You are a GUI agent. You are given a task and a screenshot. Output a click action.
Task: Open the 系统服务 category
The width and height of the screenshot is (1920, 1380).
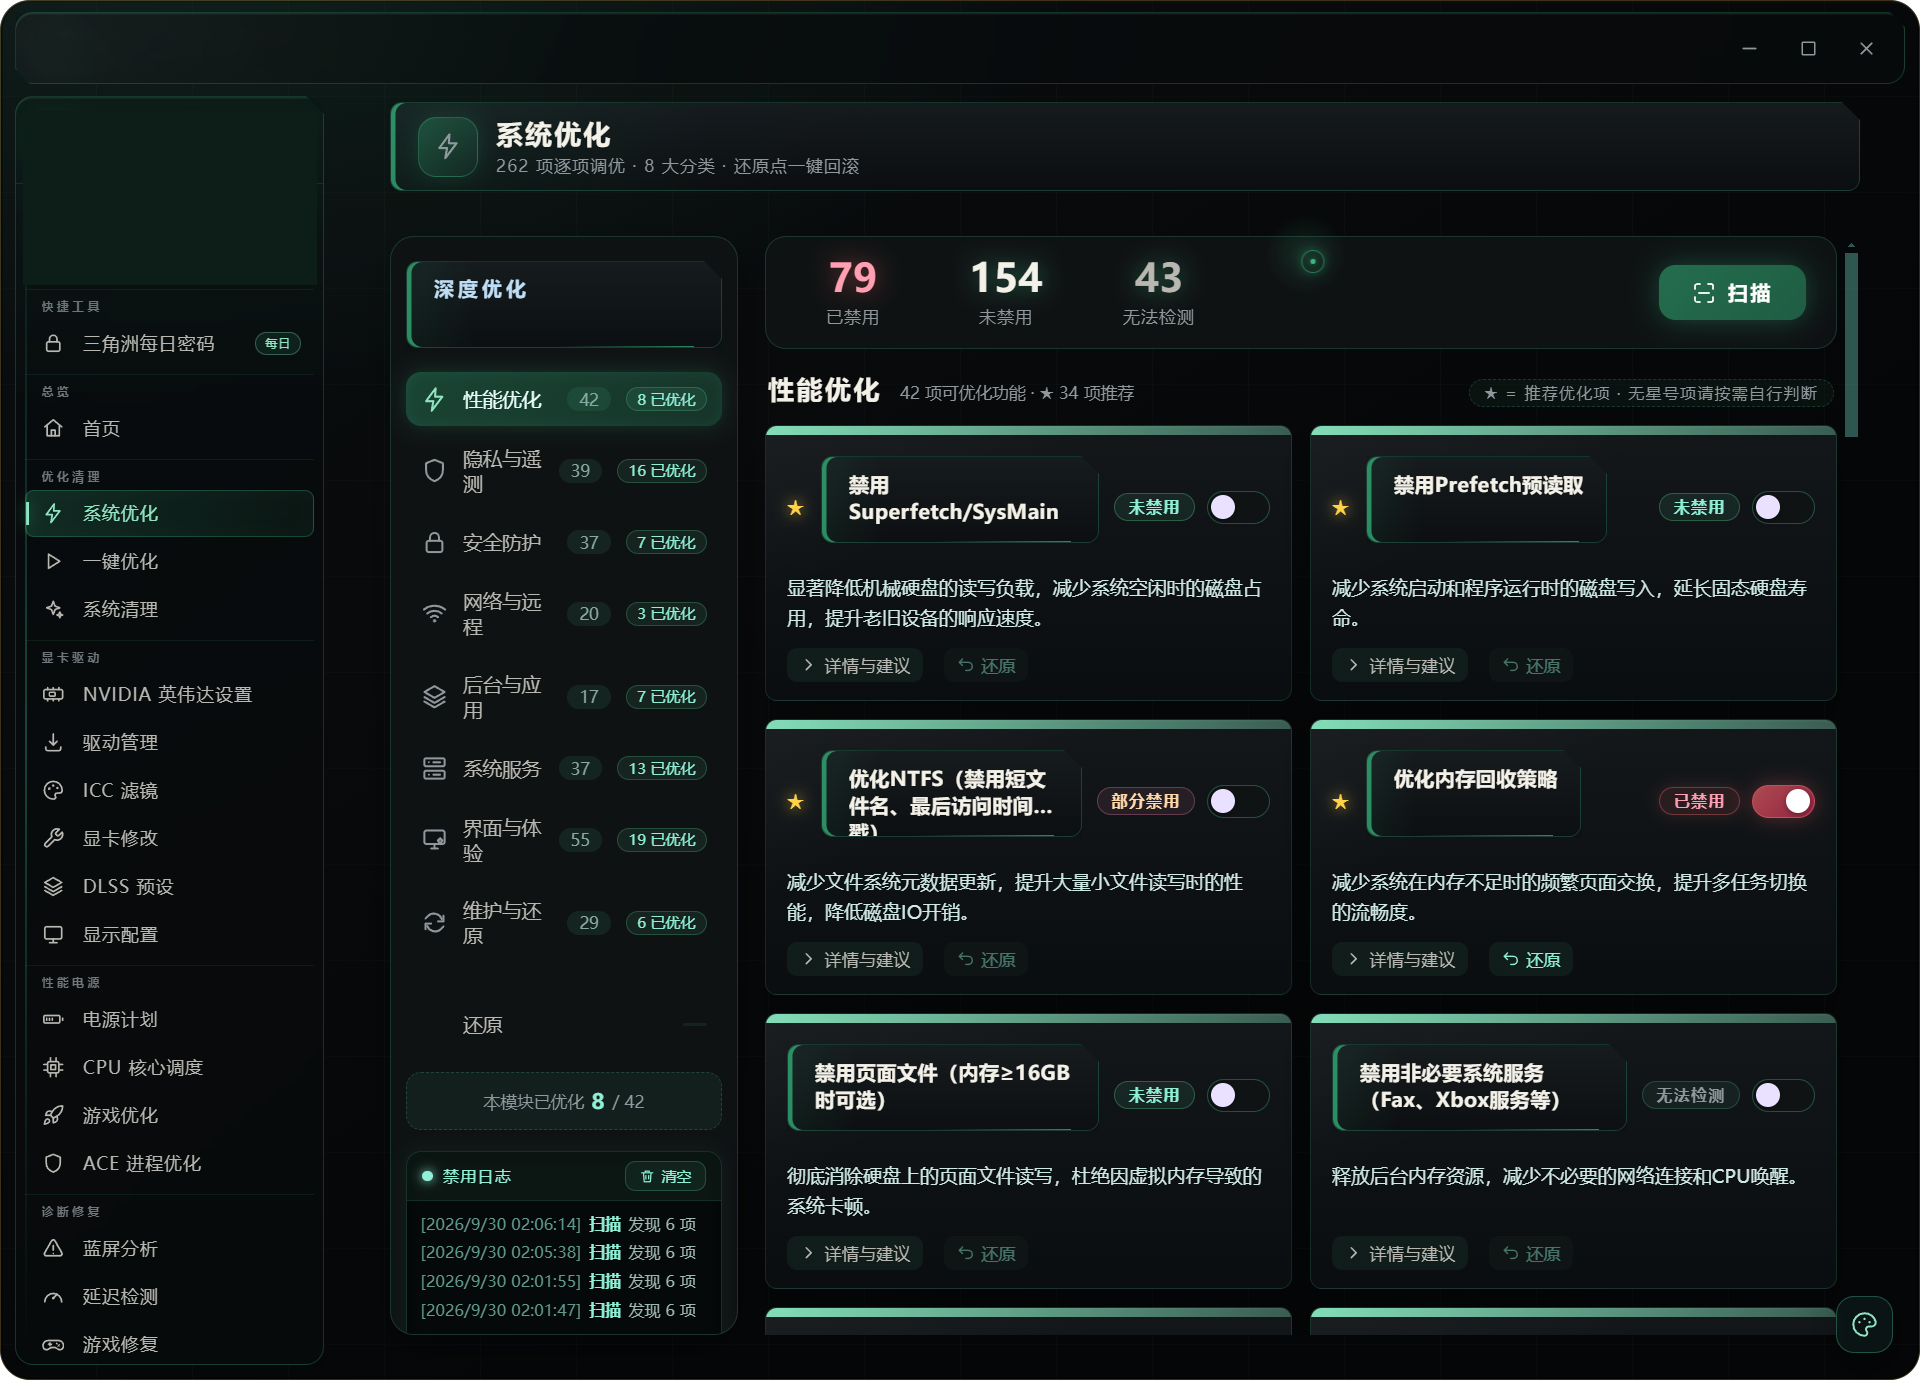click(564, 768)
